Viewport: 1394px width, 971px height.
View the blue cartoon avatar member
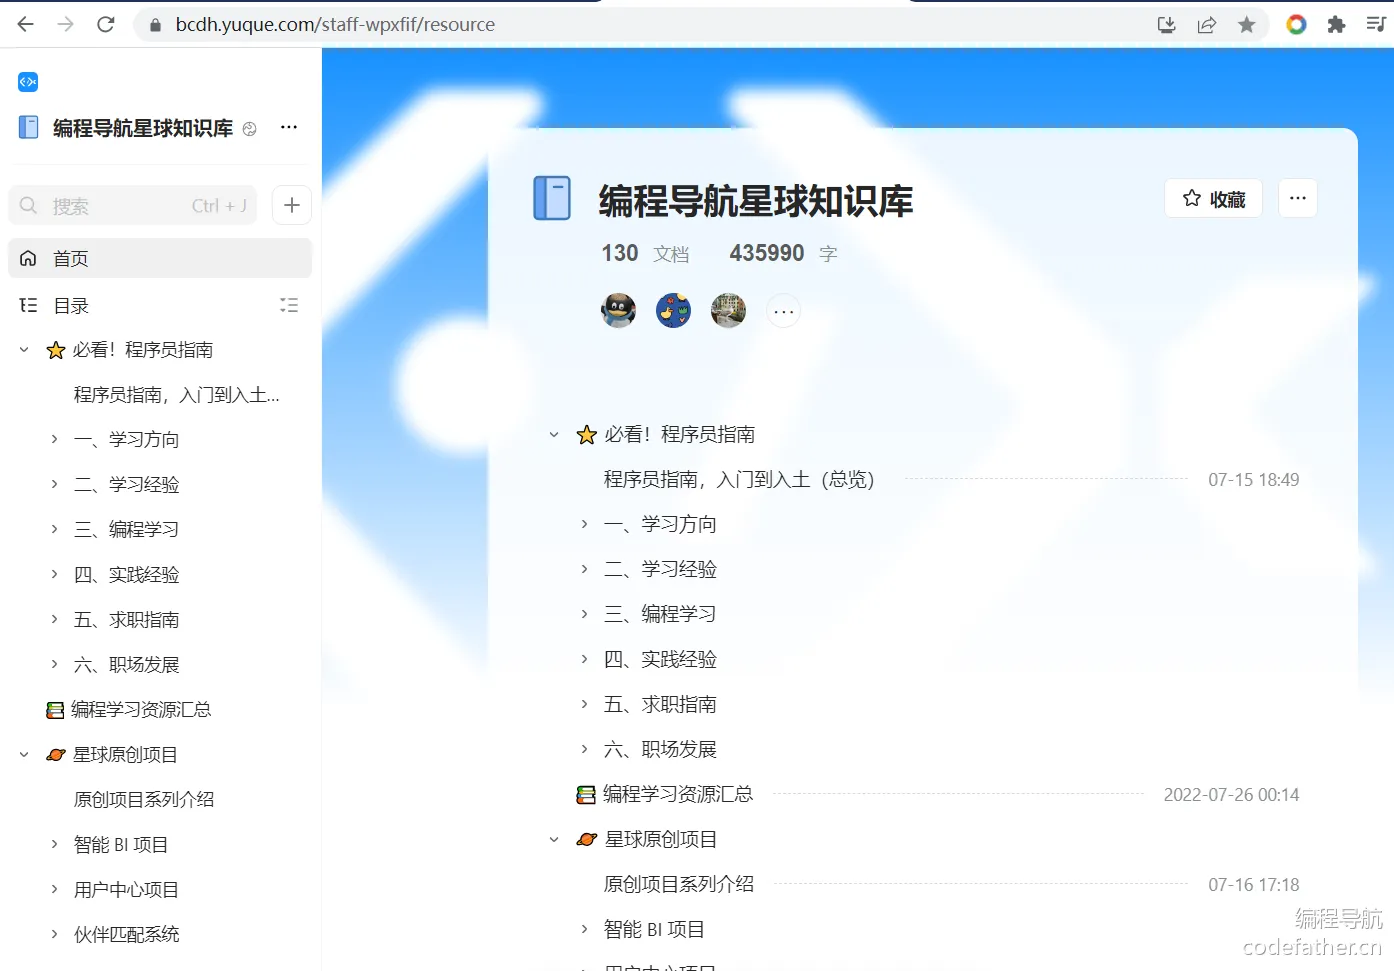pyautogui.click(x=674, y=311)
